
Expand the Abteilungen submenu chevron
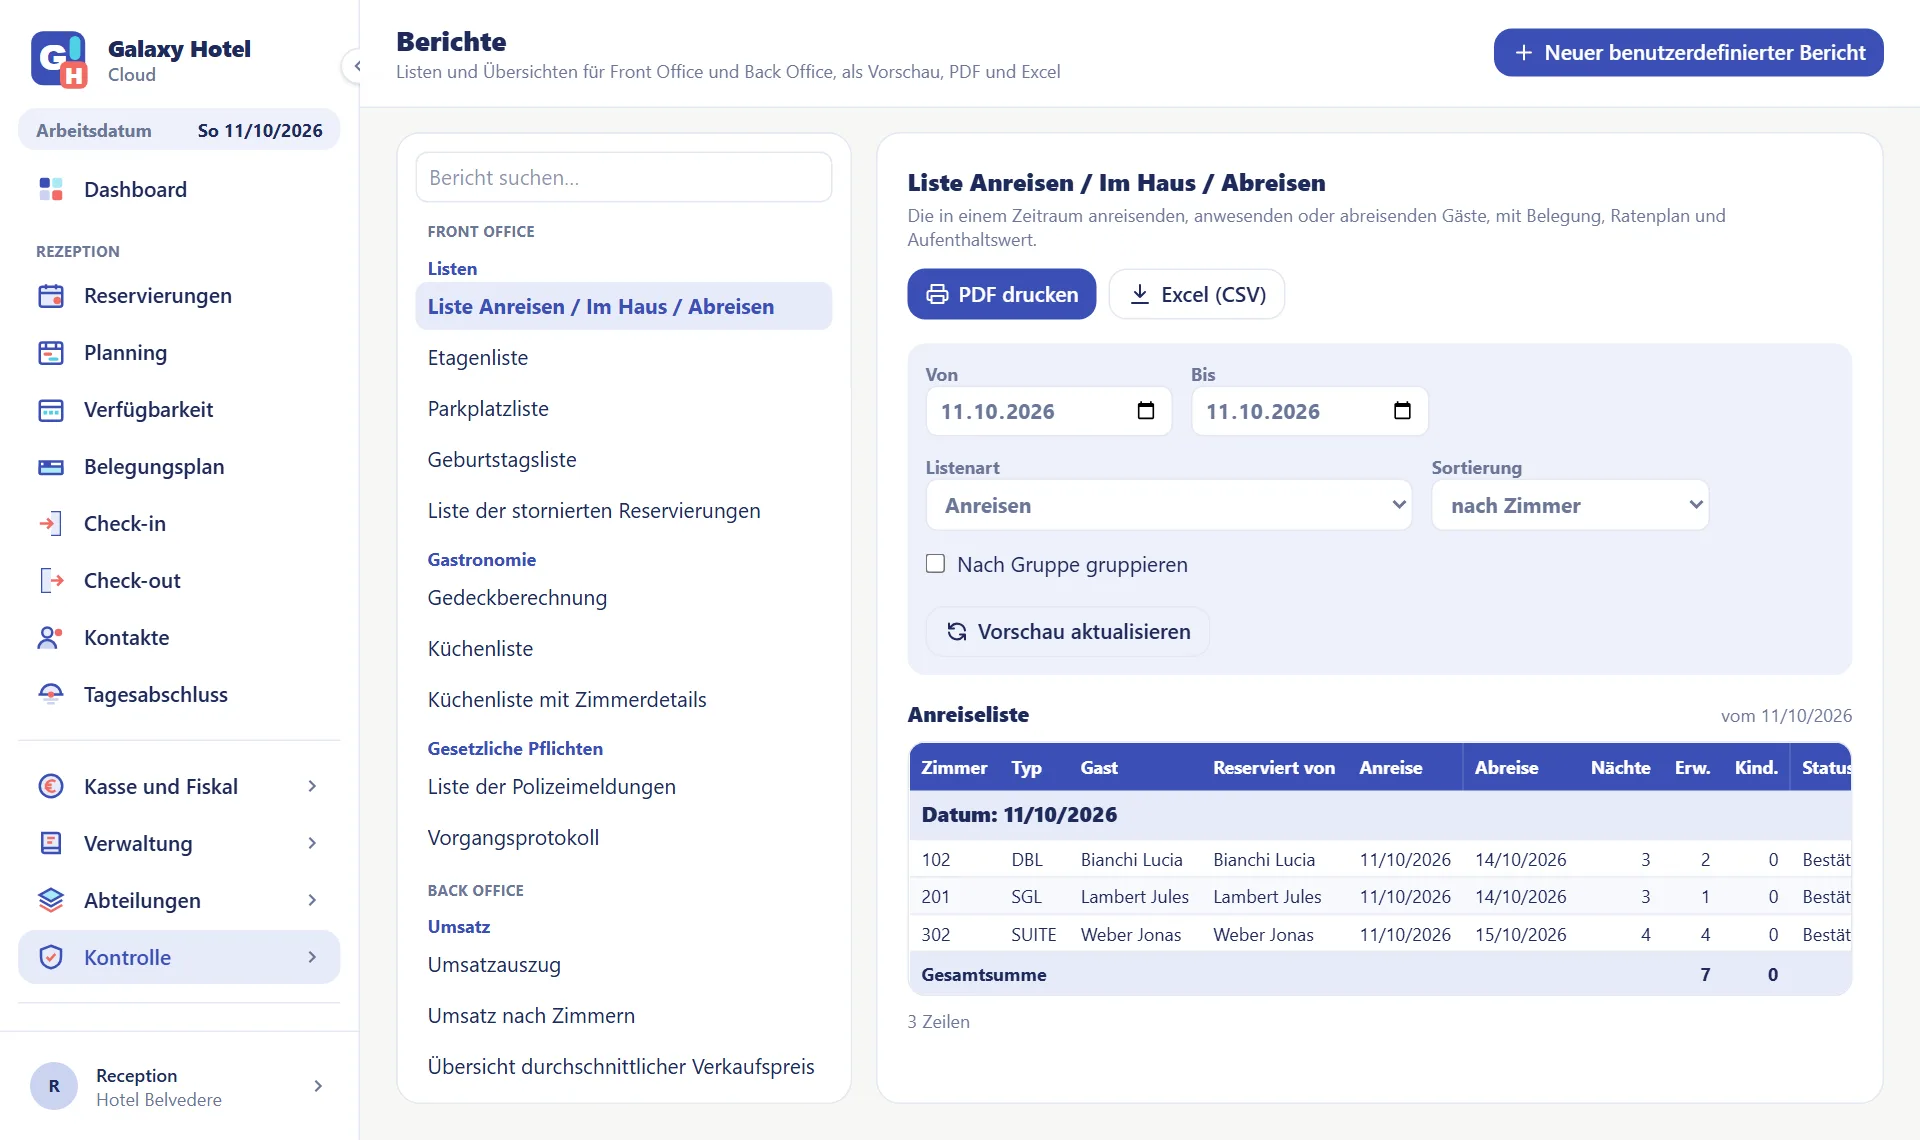[313, 901]
